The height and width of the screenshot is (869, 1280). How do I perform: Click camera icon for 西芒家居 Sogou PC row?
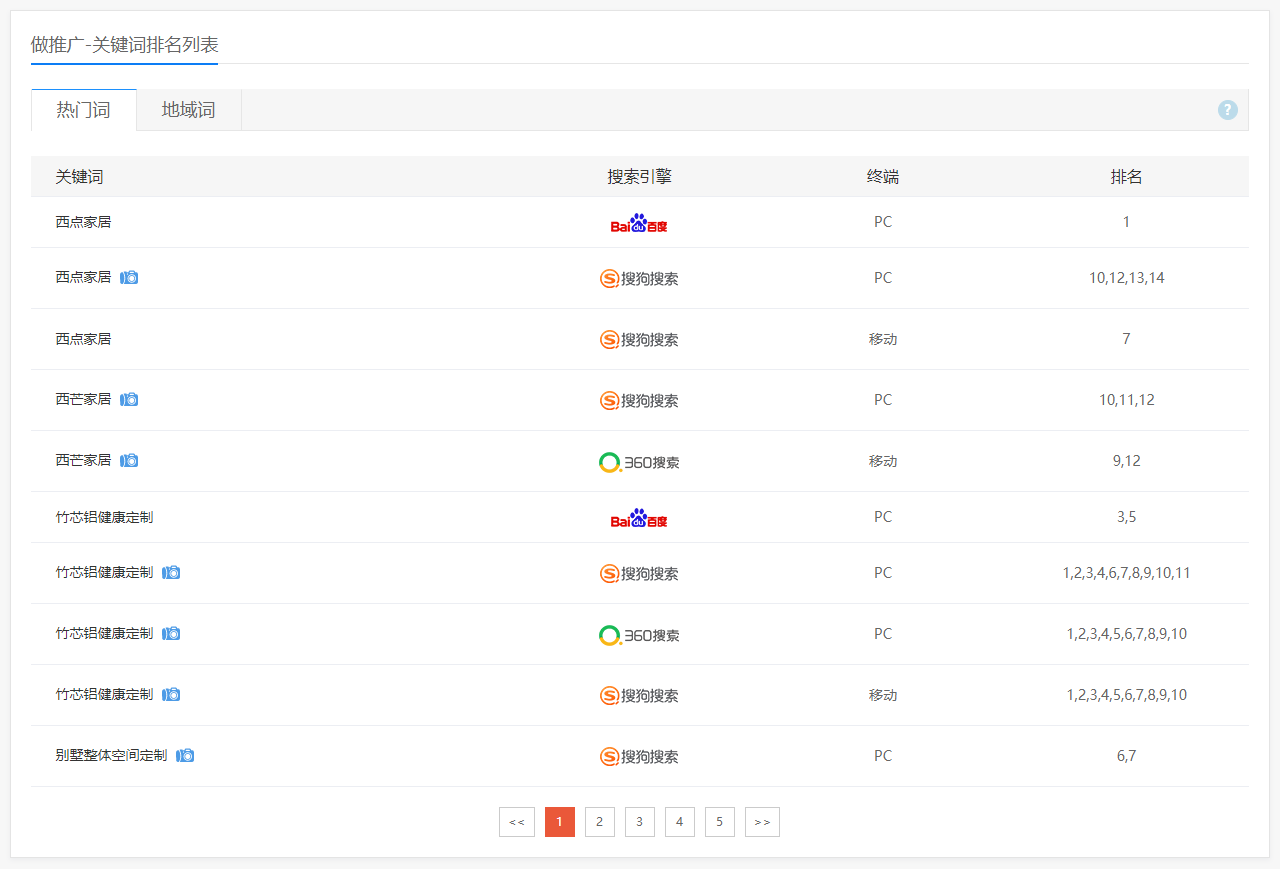click(129, 399)
